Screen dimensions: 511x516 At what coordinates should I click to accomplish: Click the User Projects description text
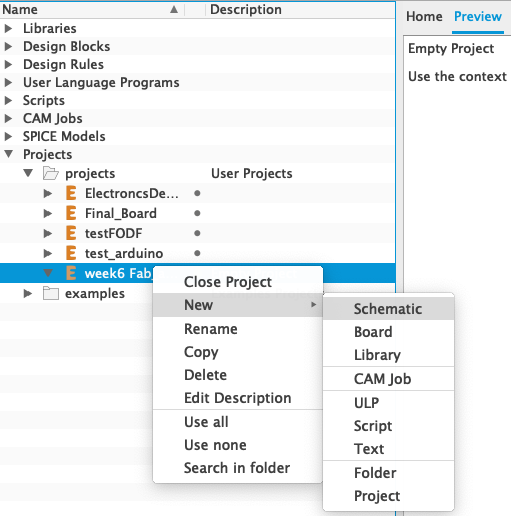pyautogui.click(x=252, y=173)
